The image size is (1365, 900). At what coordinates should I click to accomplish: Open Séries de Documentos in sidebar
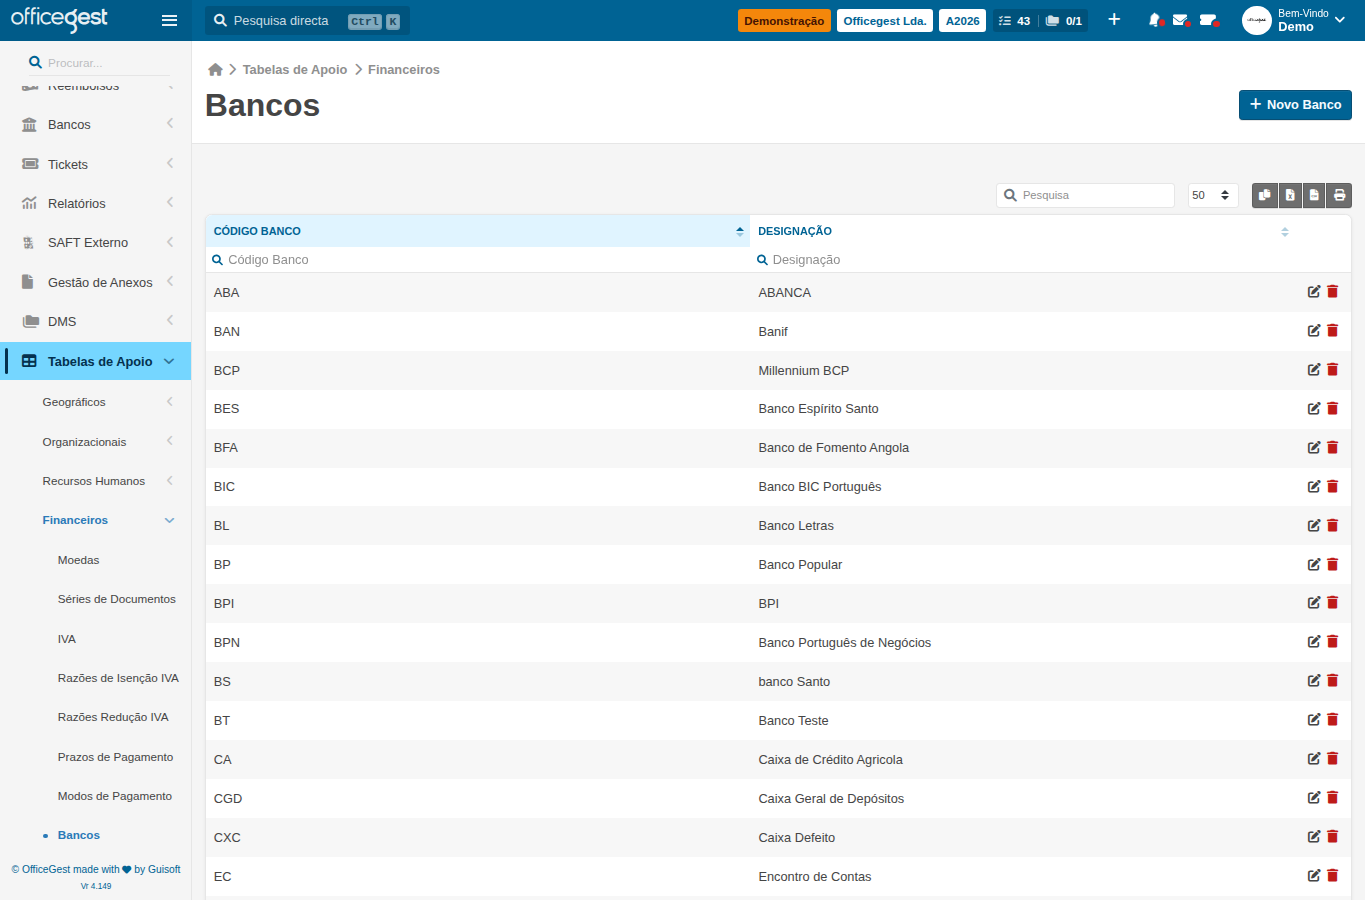click(116, 599)
